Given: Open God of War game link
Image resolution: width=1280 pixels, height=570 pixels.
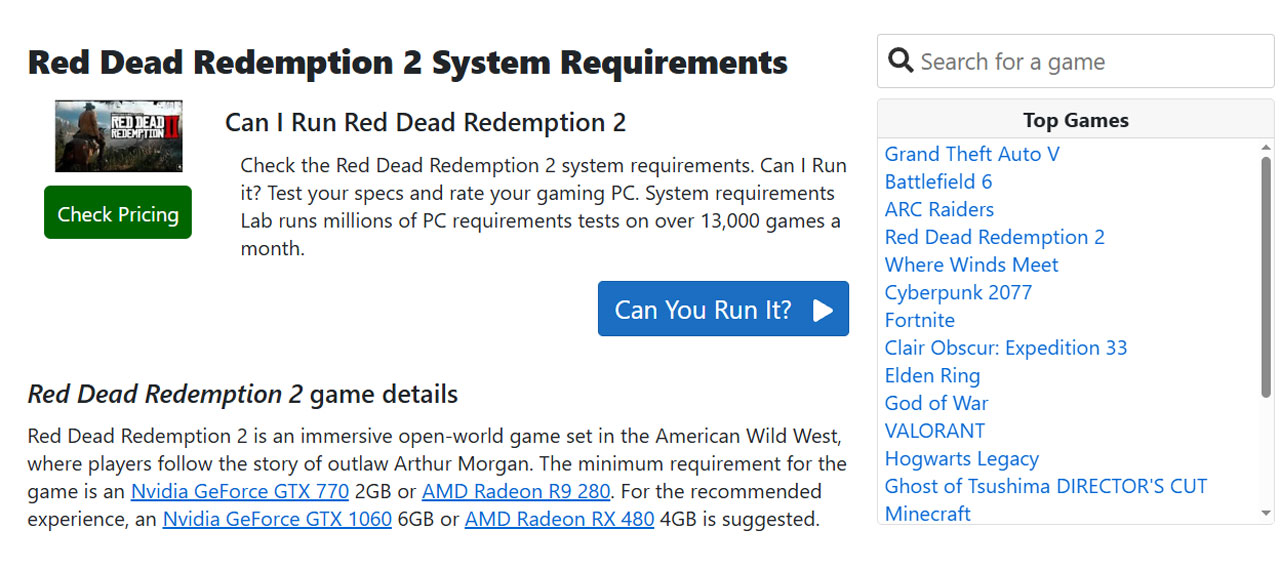Looking at the screenshot, I should tap(936, 404).
